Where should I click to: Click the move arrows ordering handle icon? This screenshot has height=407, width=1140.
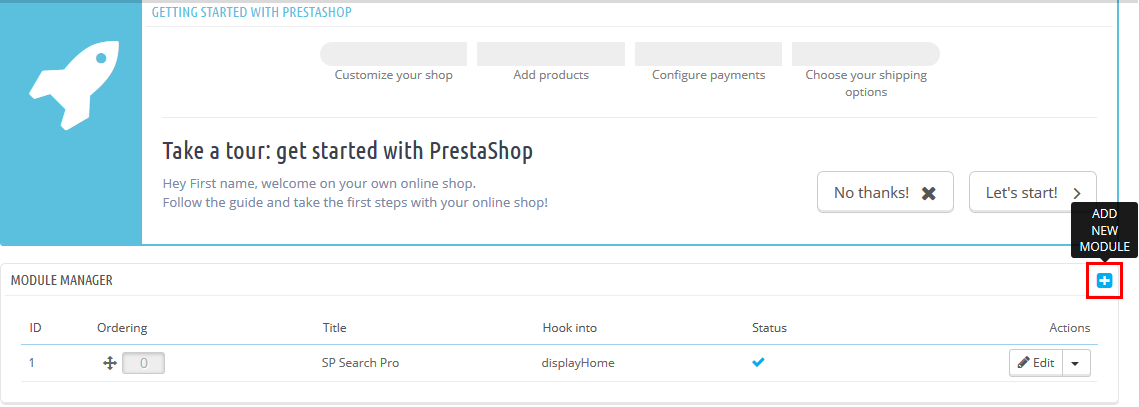click(x=110, y=363)
